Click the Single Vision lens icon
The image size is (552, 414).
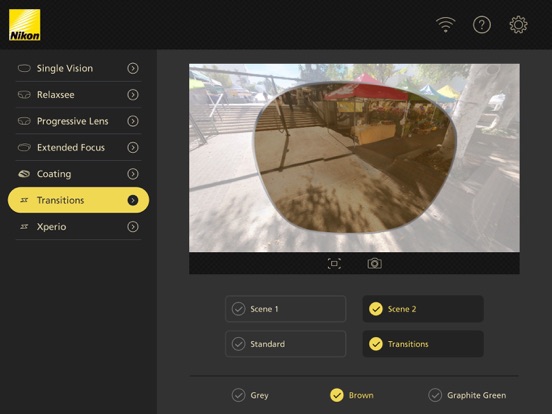point(24,68)
